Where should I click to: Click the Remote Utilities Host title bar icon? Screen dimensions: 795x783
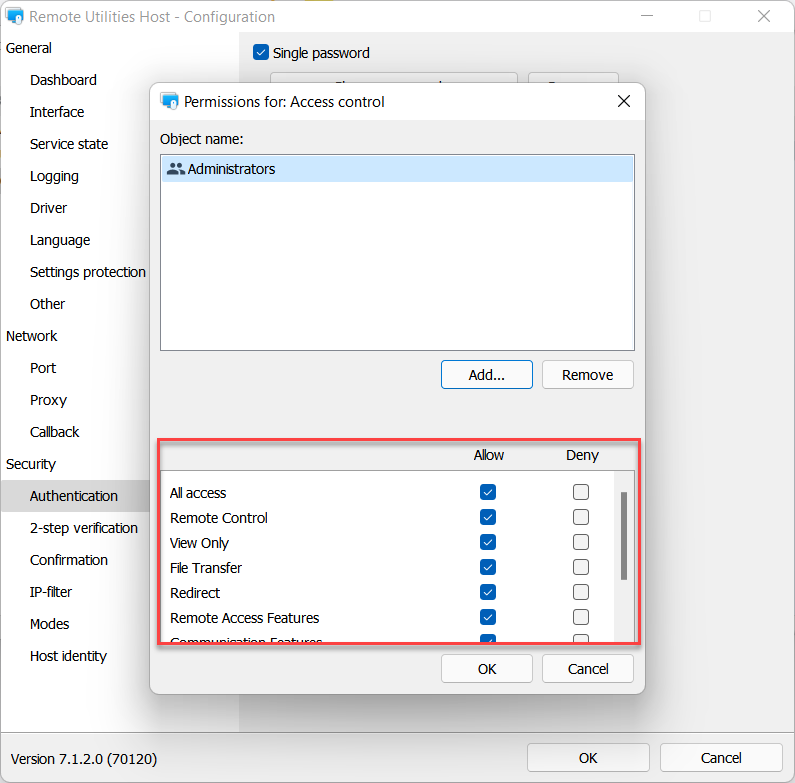(15, 17)
